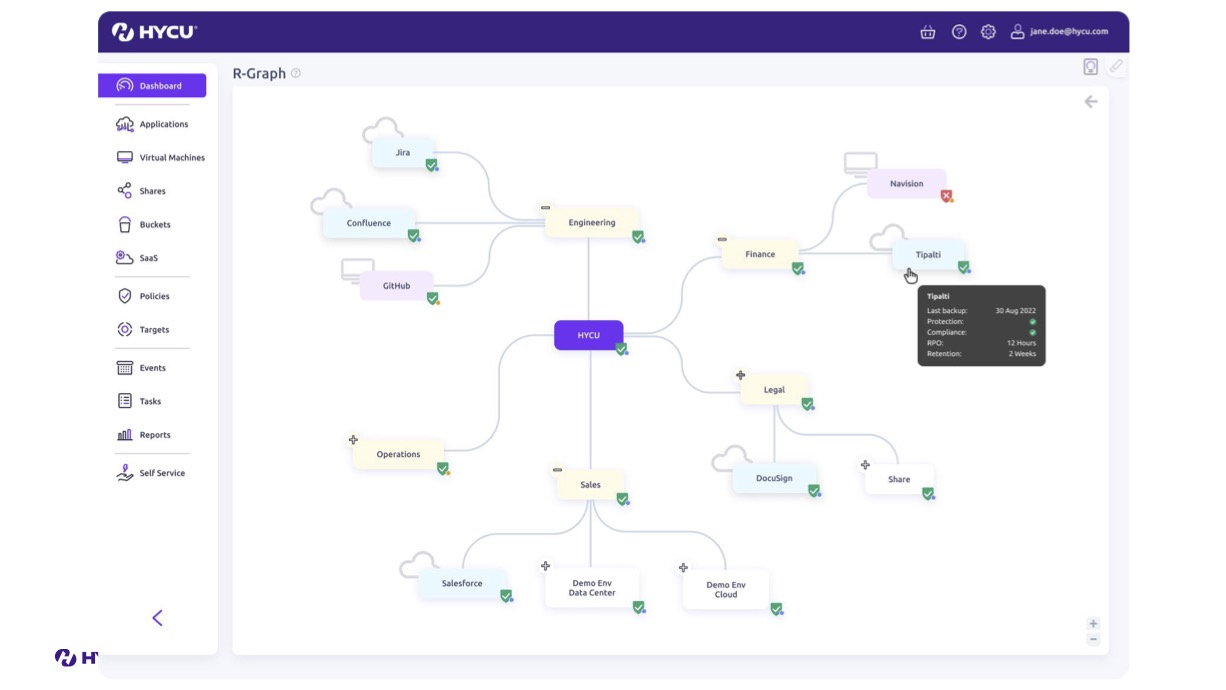Click Sales green shield badge
This screenshot has width=1226, height=690.
[x=623, y=499]
